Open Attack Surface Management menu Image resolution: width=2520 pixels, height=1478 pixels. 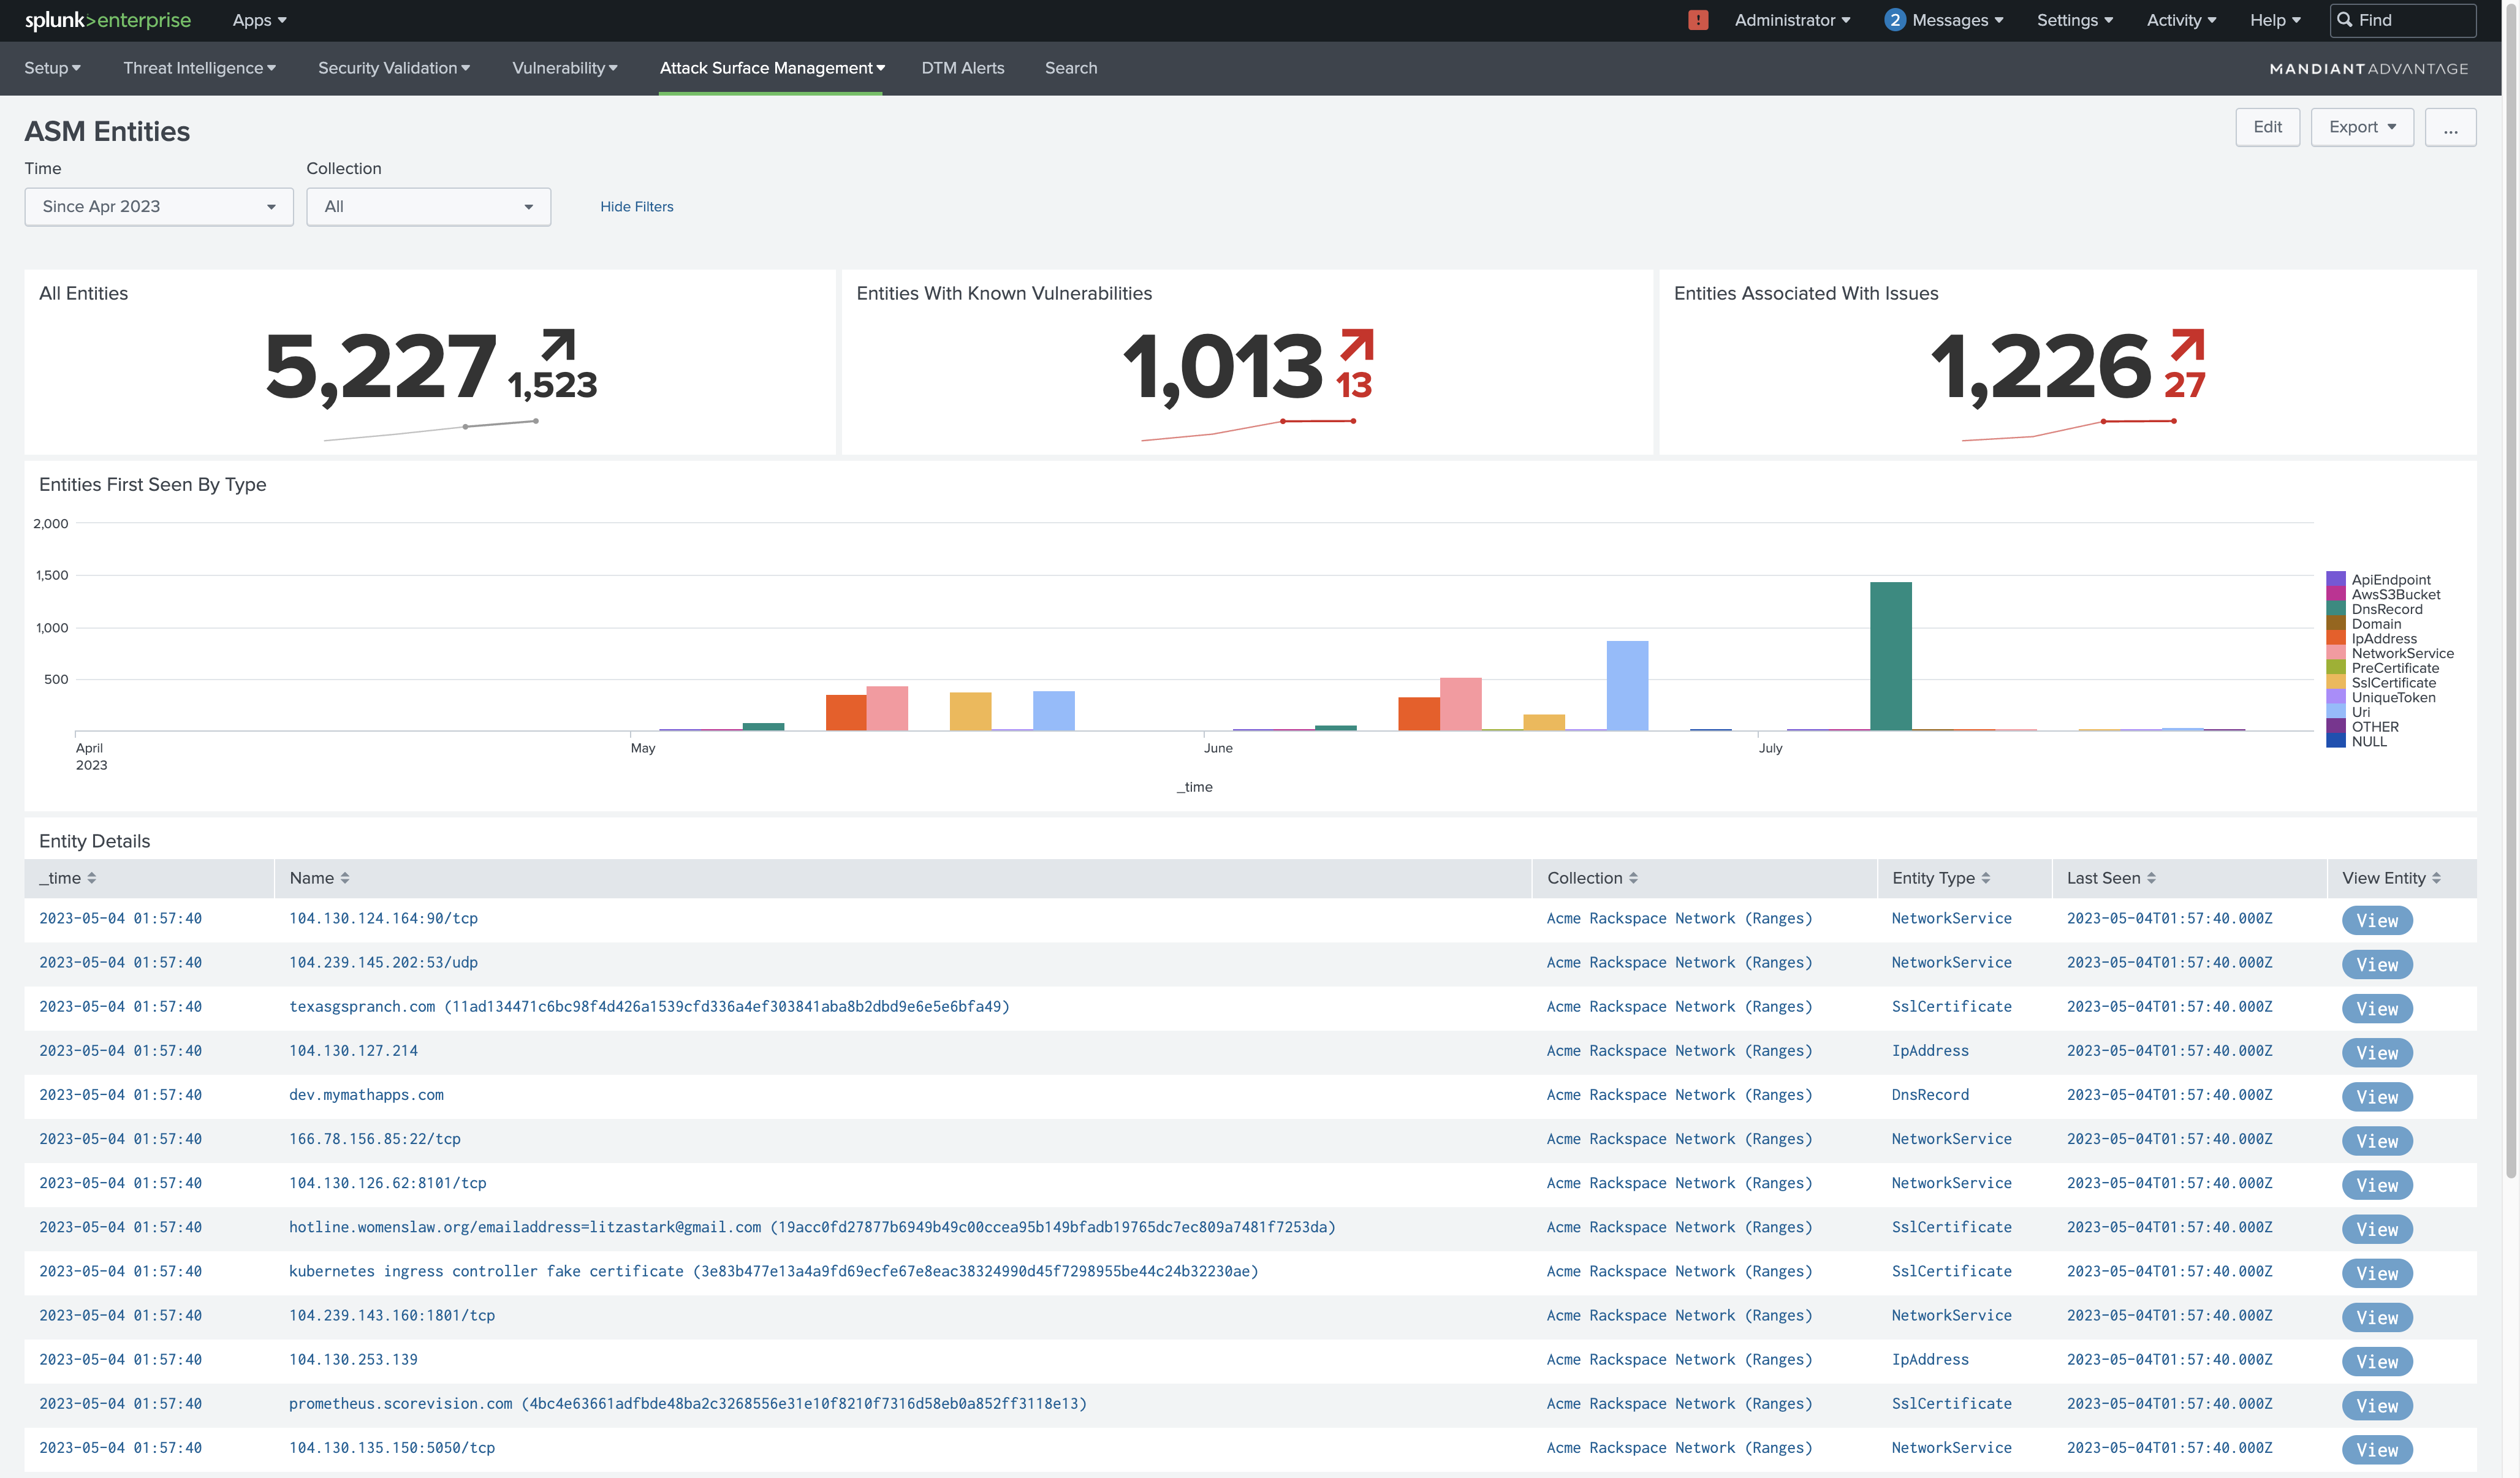point(772,68)
